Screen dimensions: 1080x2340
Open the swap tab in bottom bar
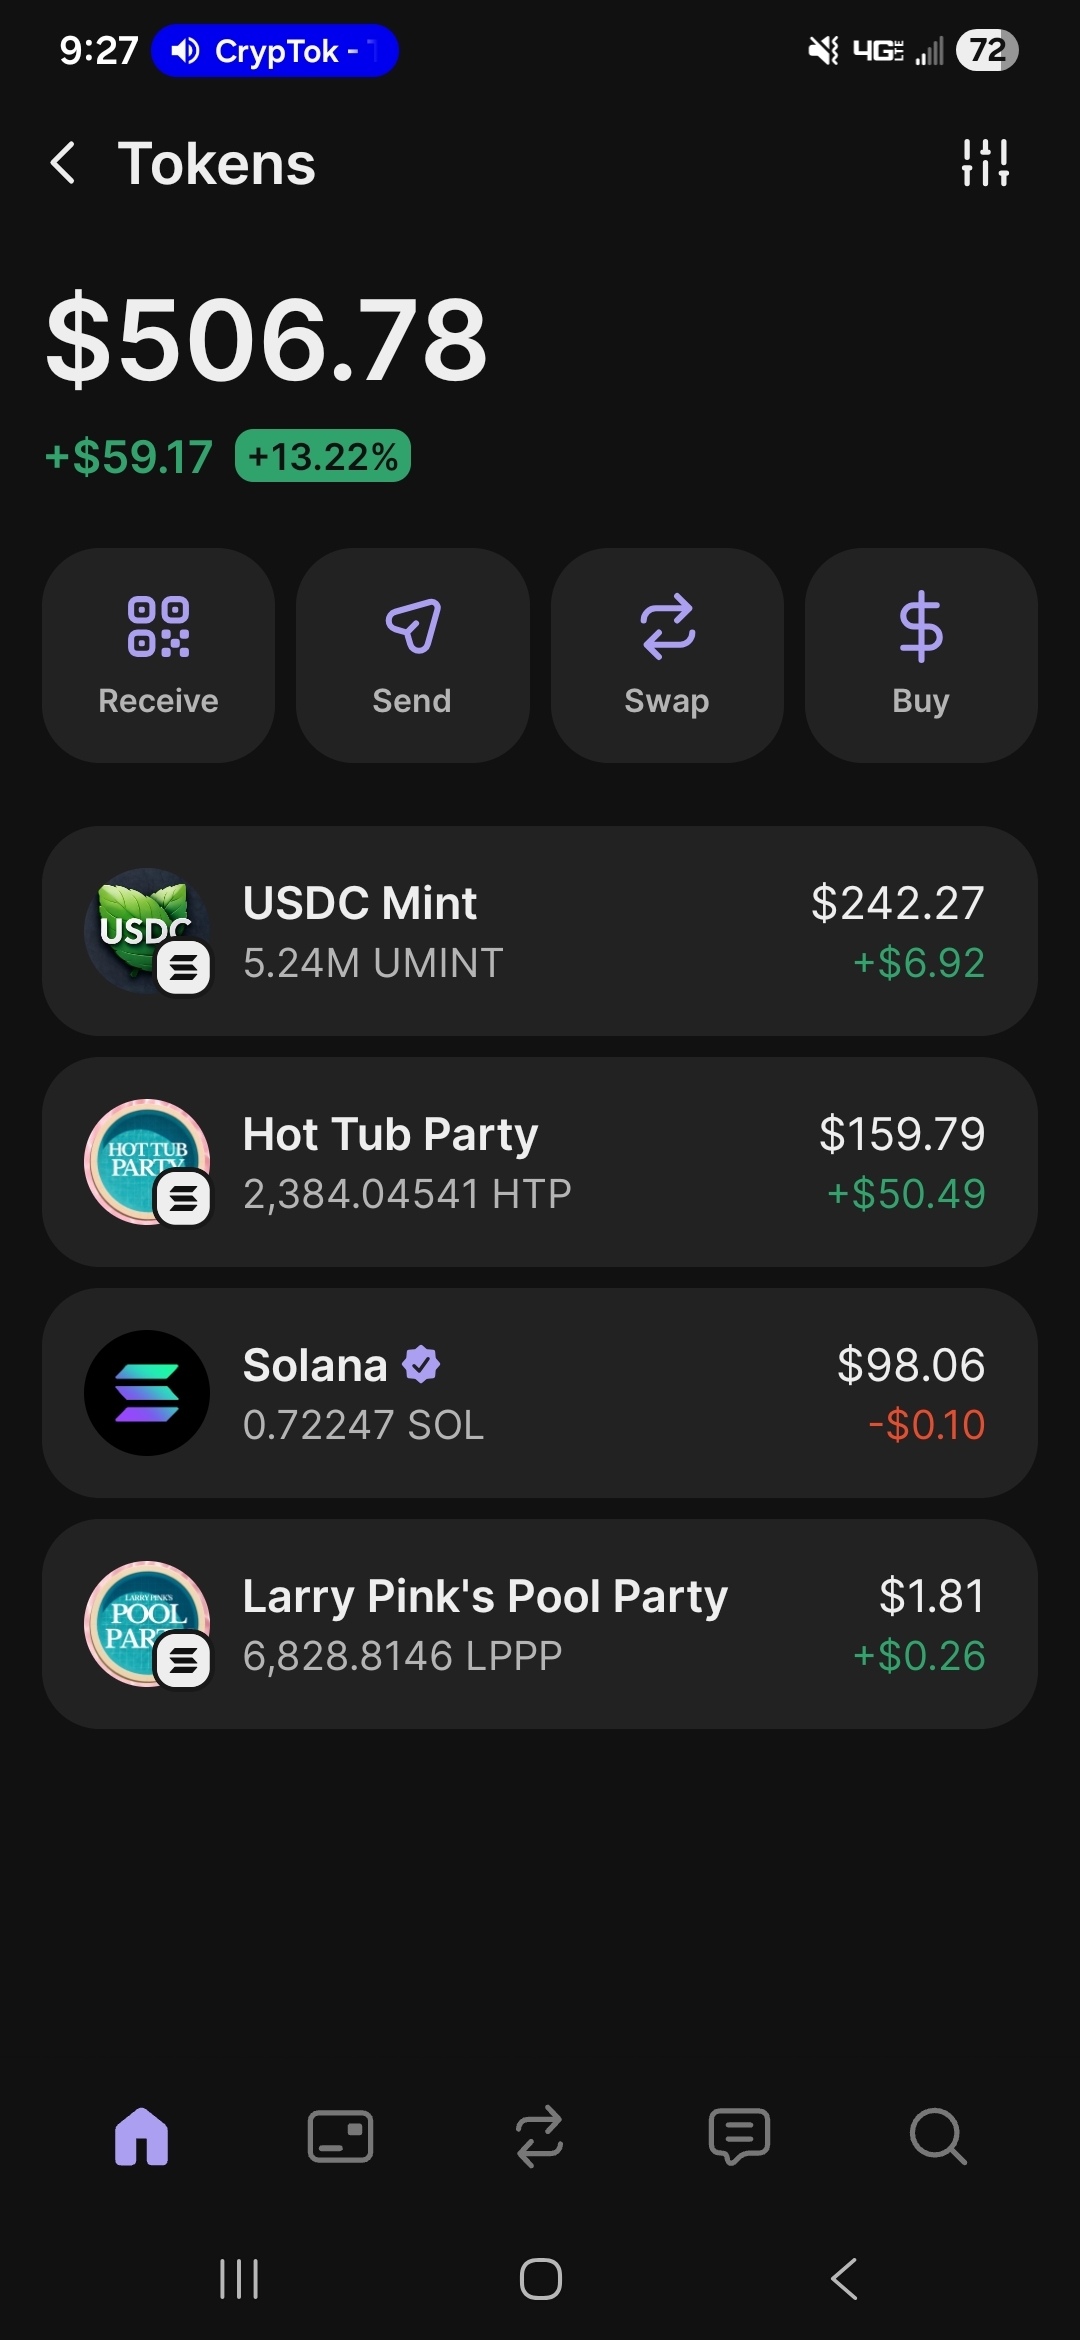(x=539, y=2137)
